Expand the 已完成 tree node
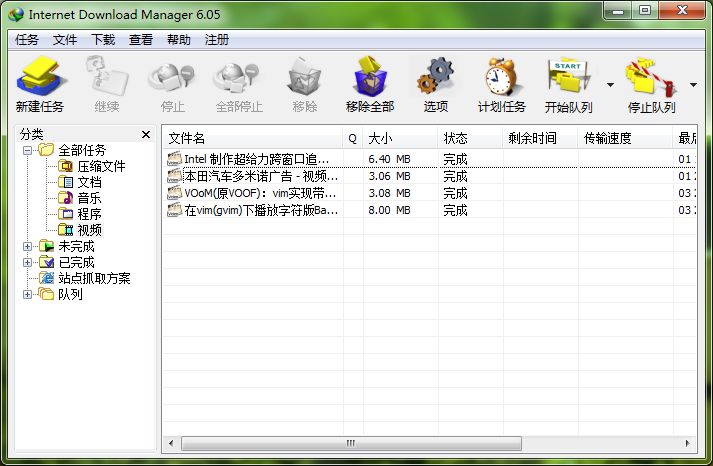Screen dimensions: 713x466 click(x=27, y=262)
